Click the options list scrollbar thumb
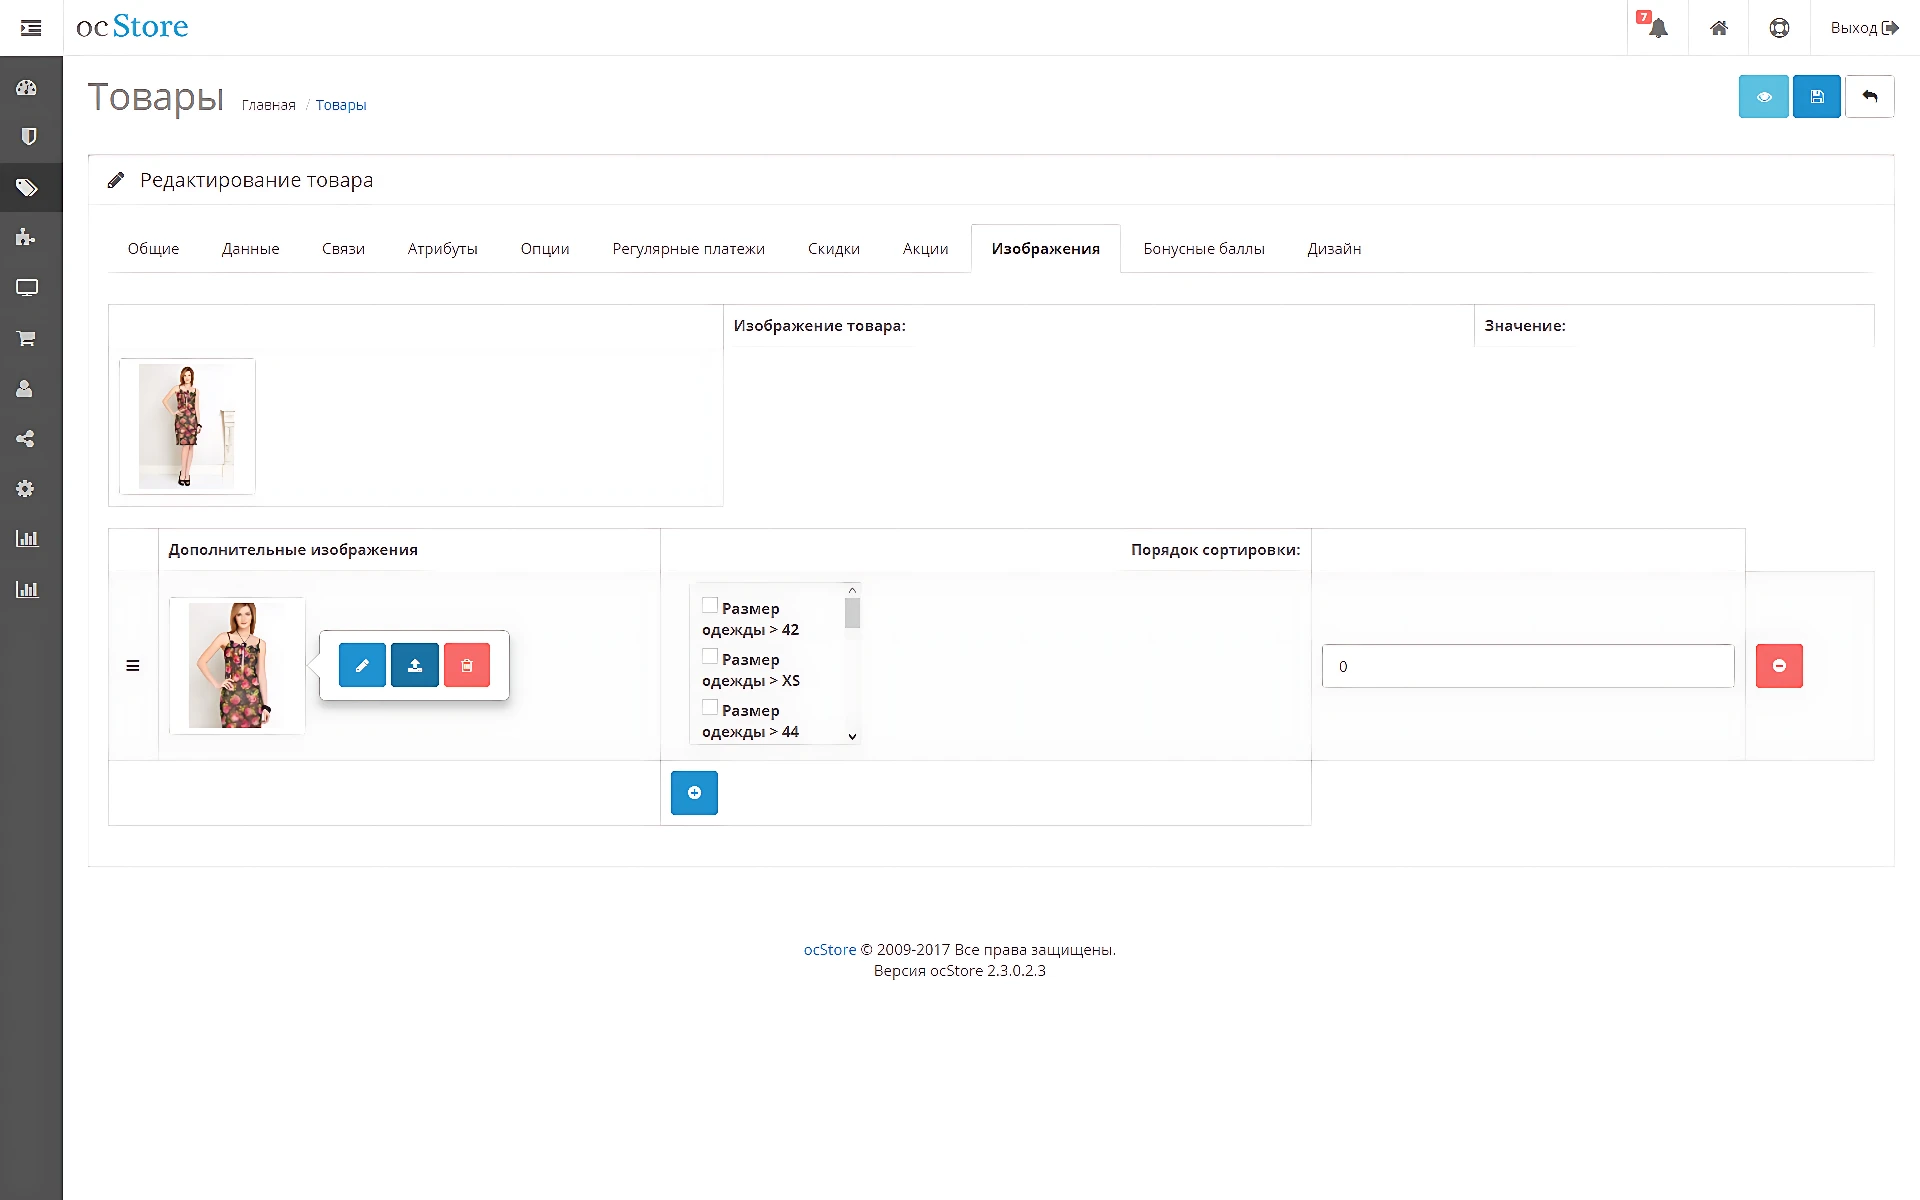Image resolution: width=1920 pixels, height=1200 pixels. coord(852,613)
